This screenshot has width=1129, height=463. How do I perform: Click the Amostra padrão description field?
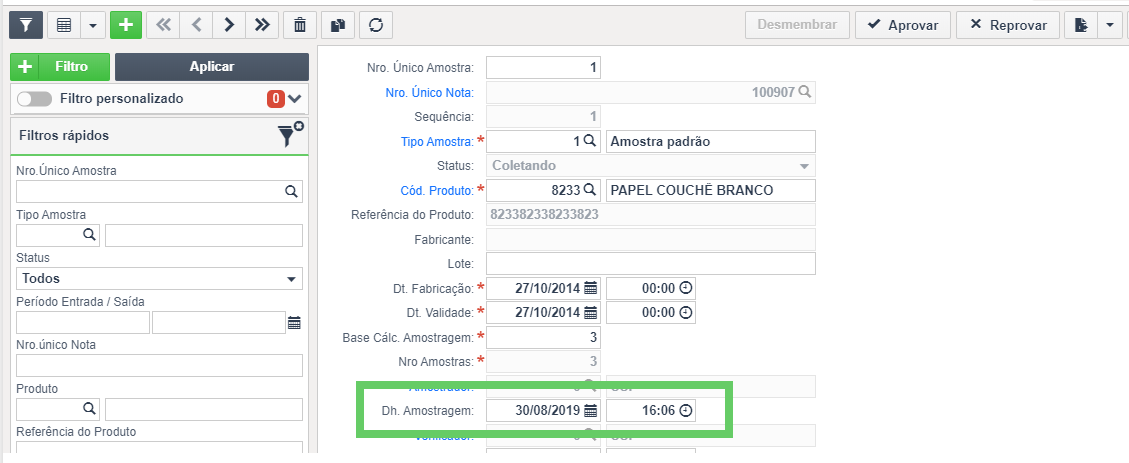[x=711, y=141]
